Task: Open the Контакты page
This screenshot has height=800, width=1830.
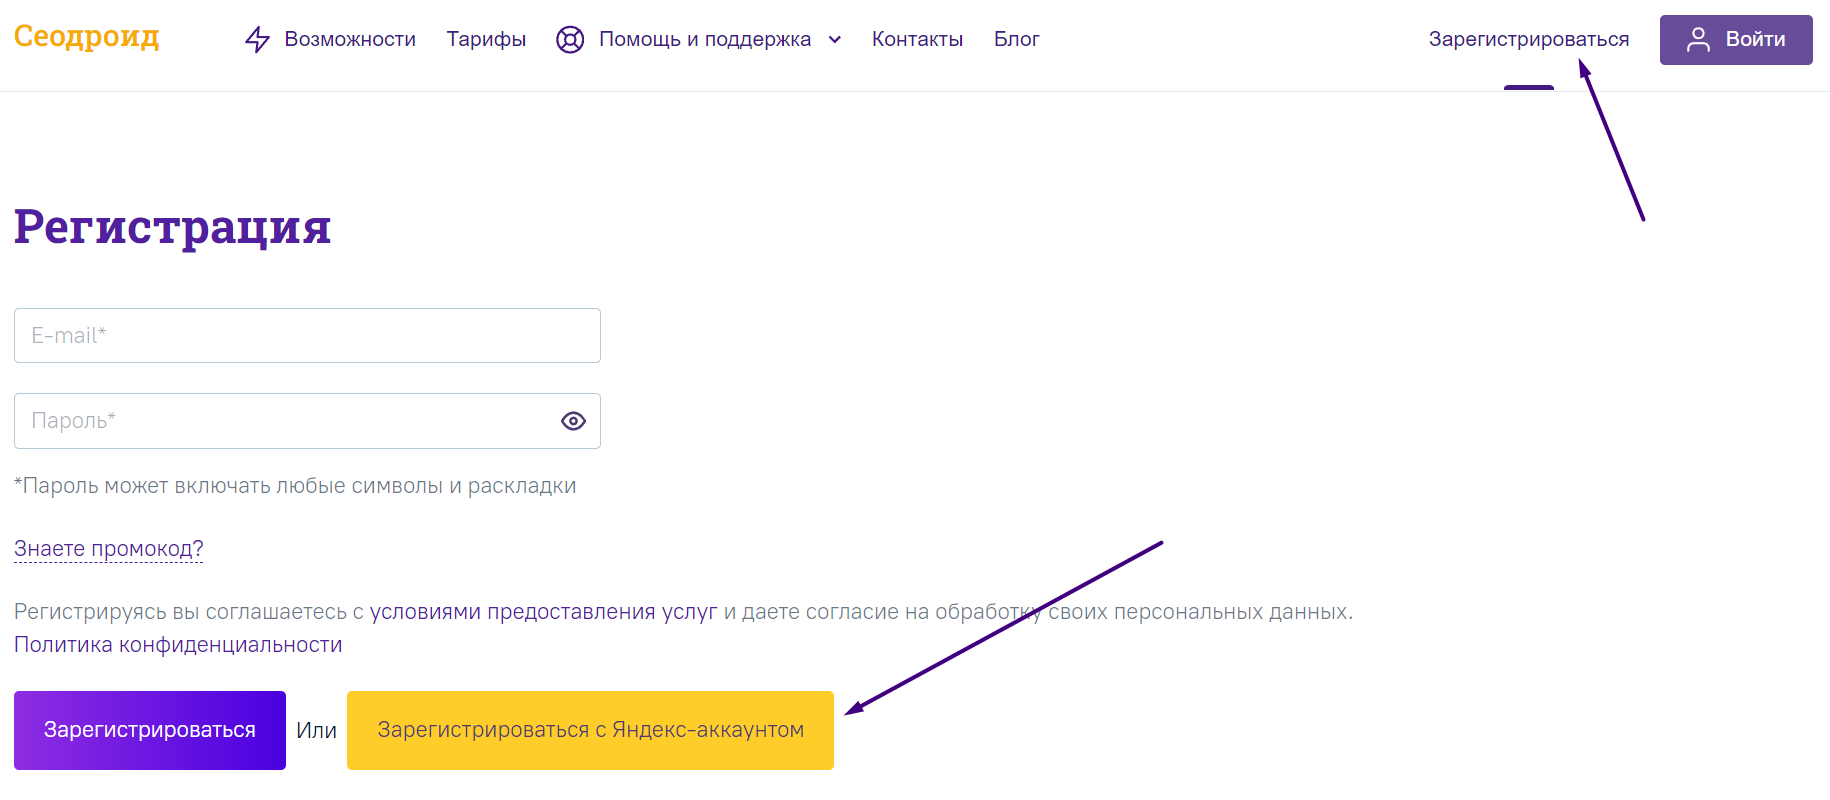Action: 917,39
